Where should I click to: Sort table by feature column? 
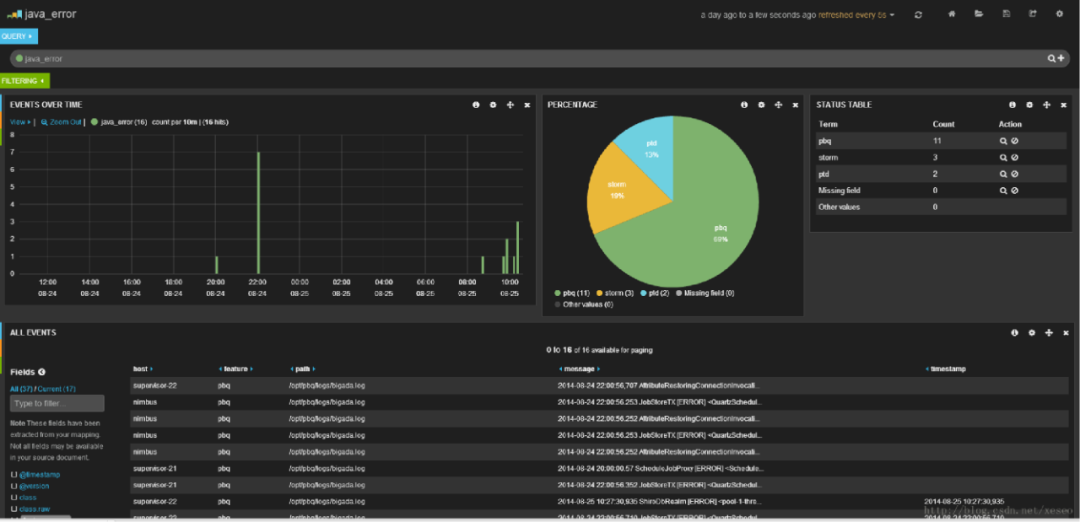coord(236,369)
